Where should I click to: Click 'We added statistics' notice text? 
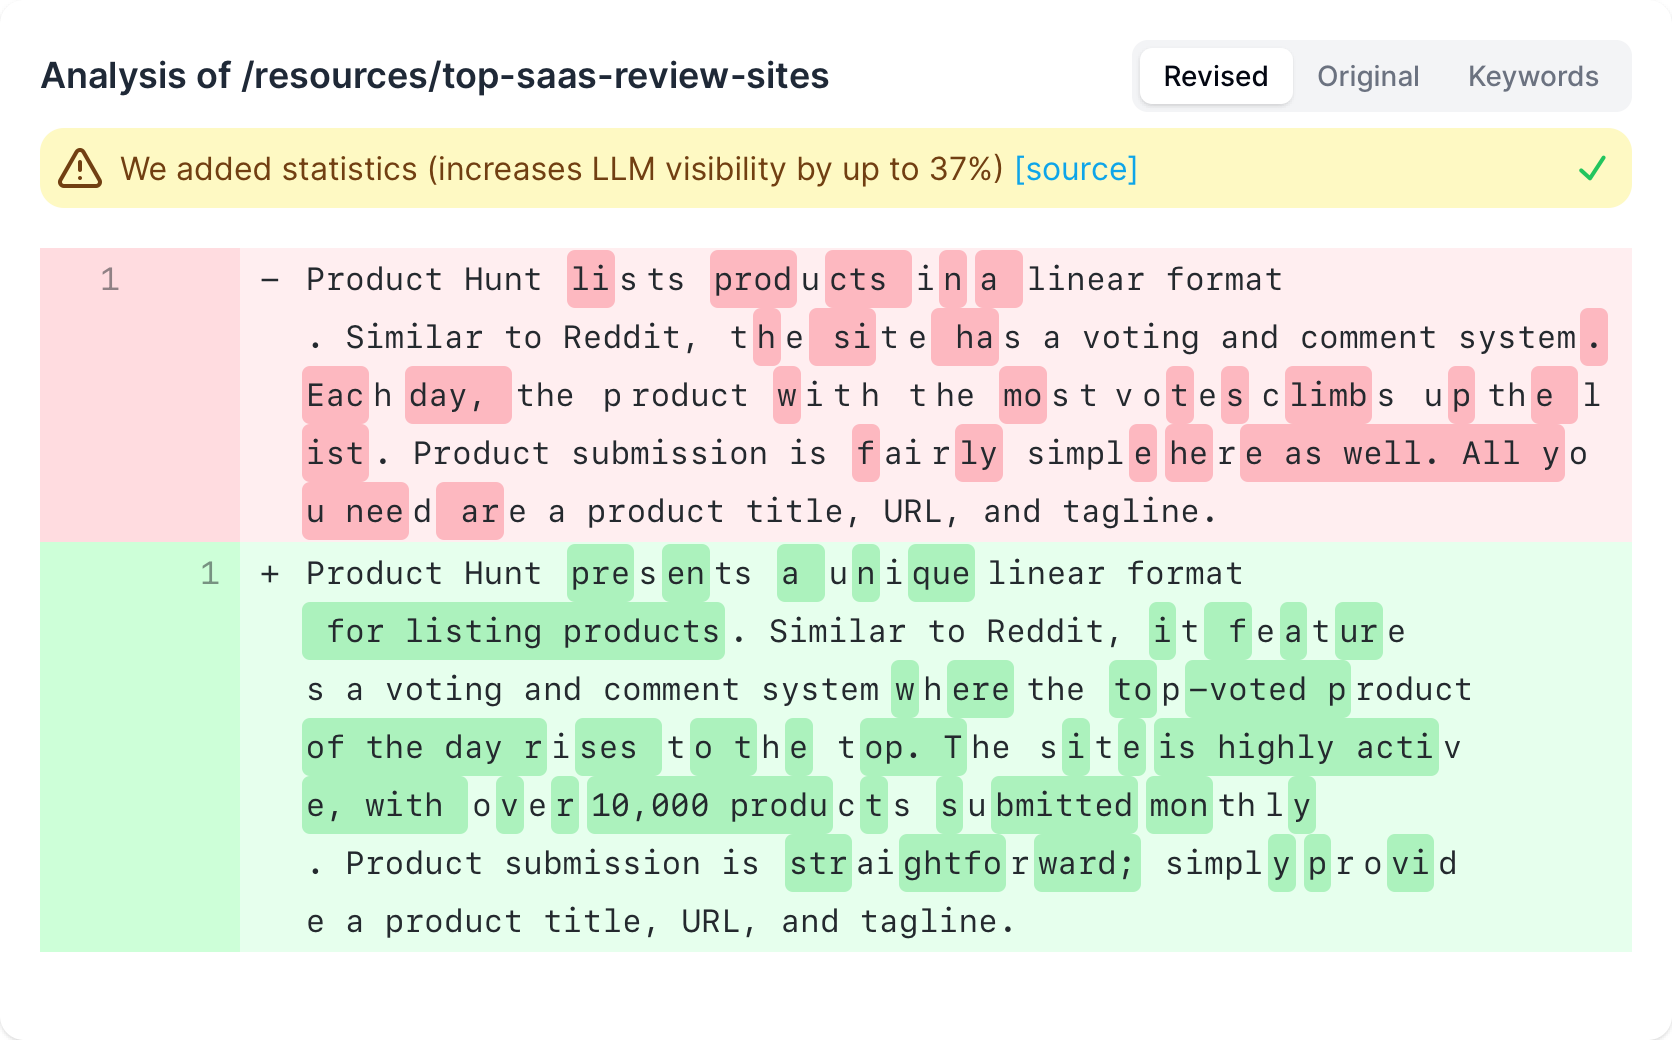click(269, 169)
